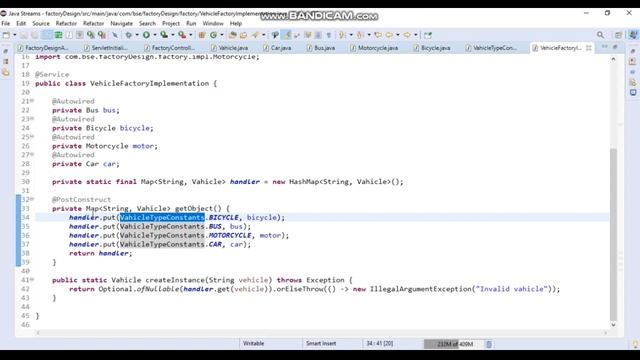The image size is (640, 360).
Task: Click the Debug bug icon
Action: coord(129,35)
